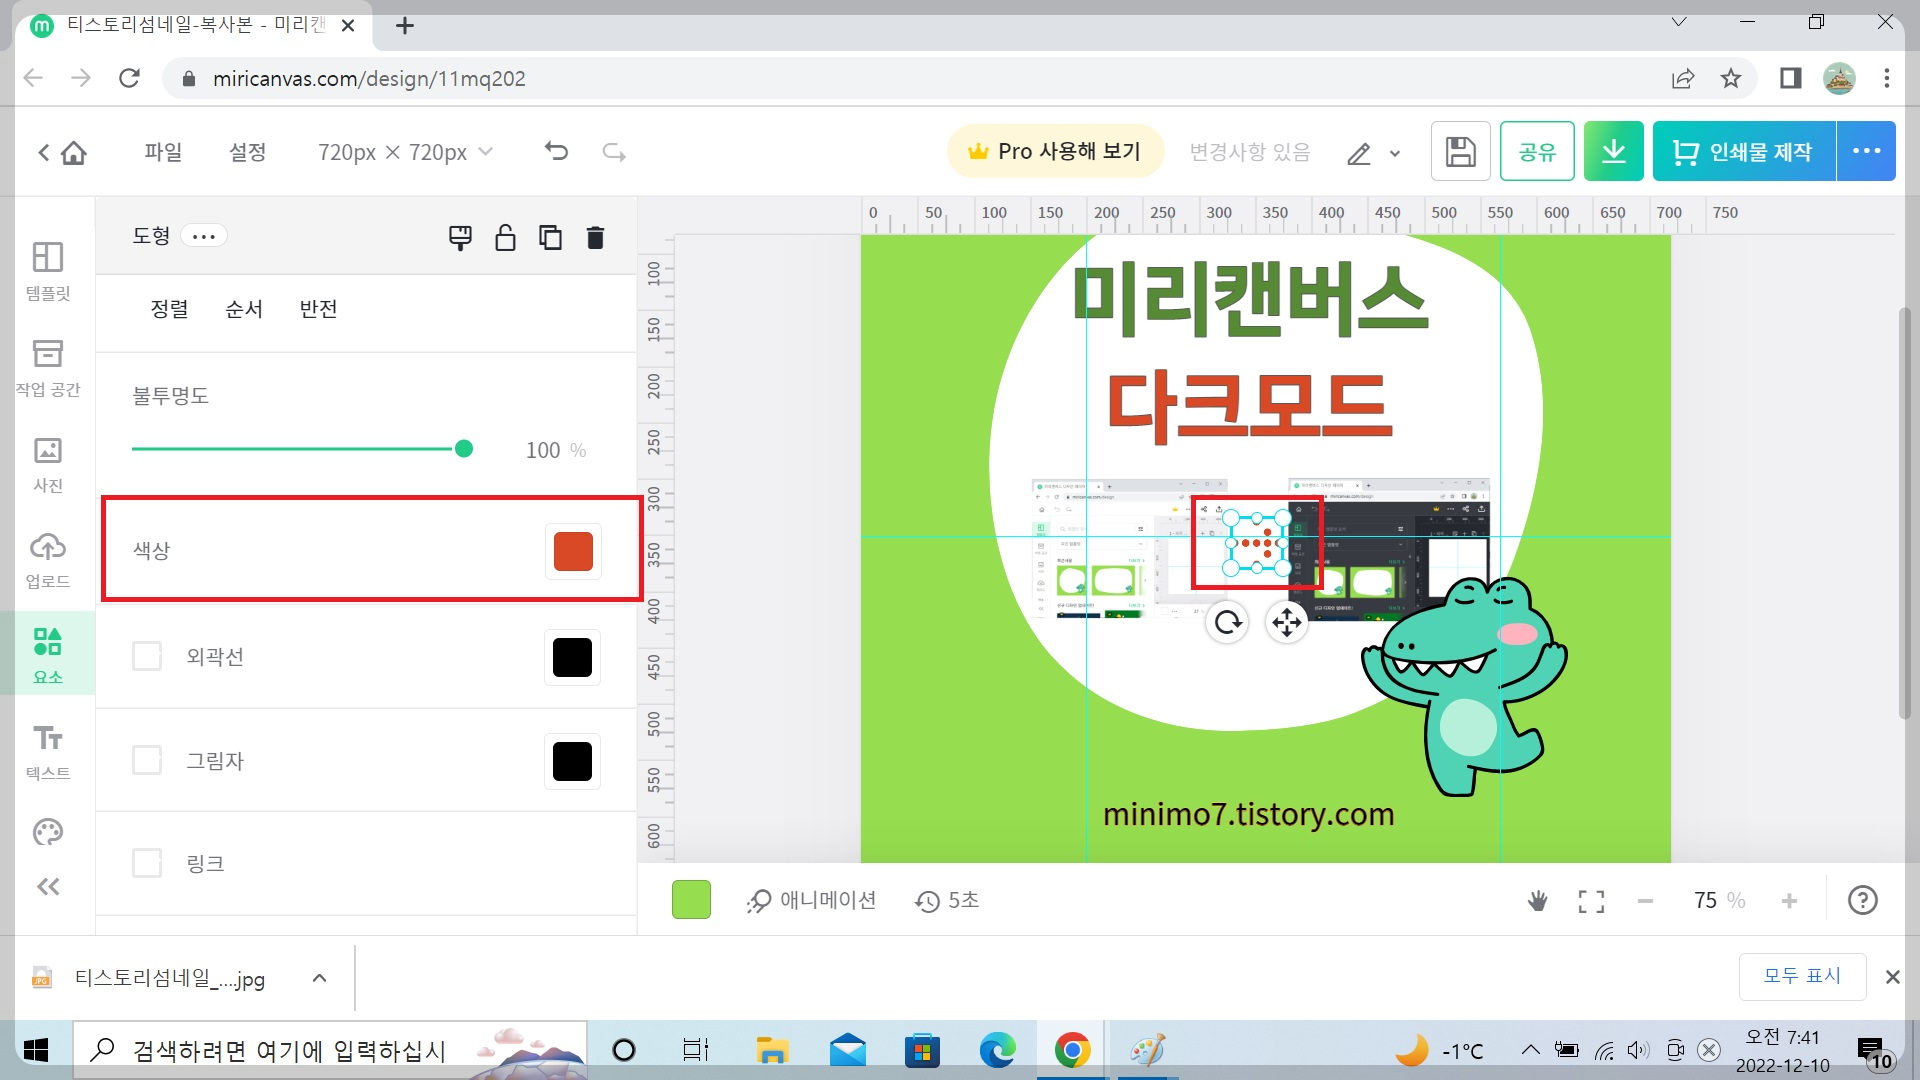The width and height of the screenshot is (1920, 1080).
Task: Click the 인쇄물 제작 print button
Action: (x=1743, y=151)
